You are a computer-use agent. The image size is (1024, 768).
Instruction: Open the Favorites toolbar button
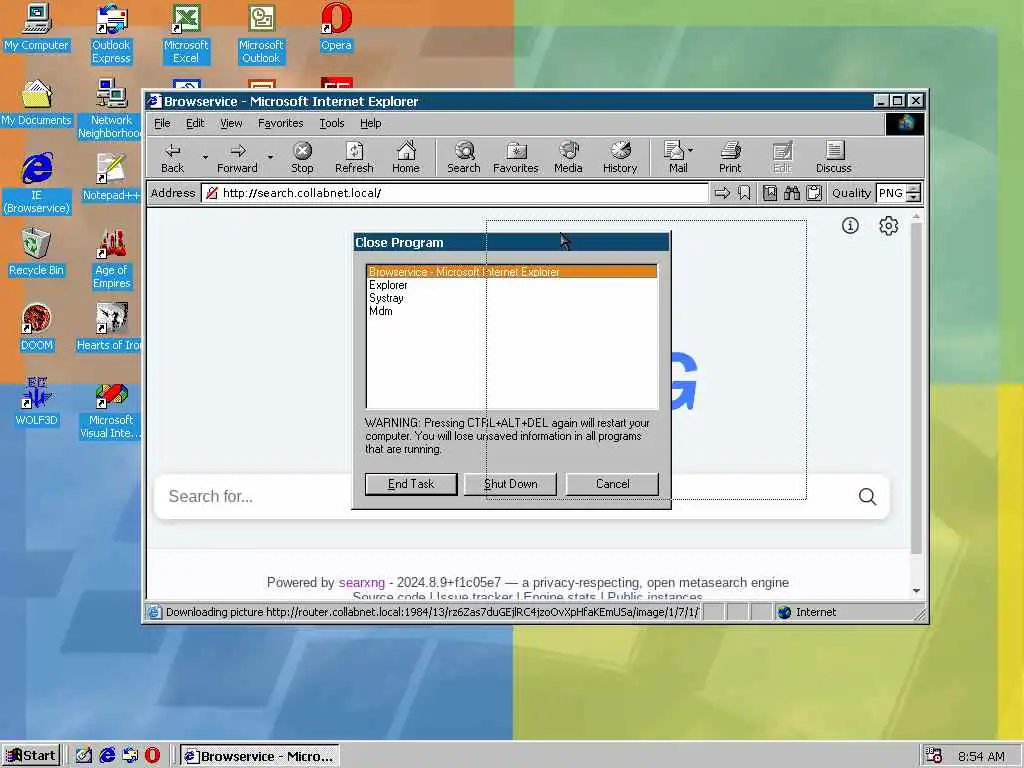coord(516,158)
